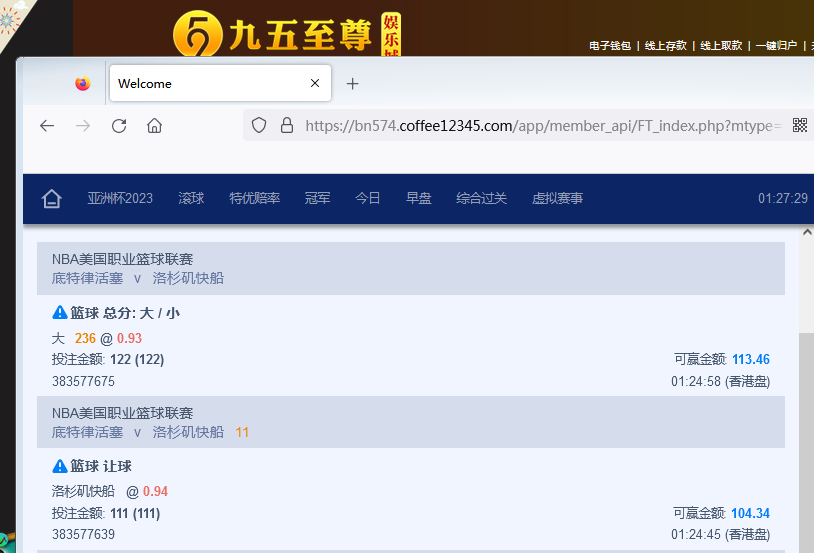Go to 综合过关 section
This screenshot has height=553, width=814.
coord(481,199)
